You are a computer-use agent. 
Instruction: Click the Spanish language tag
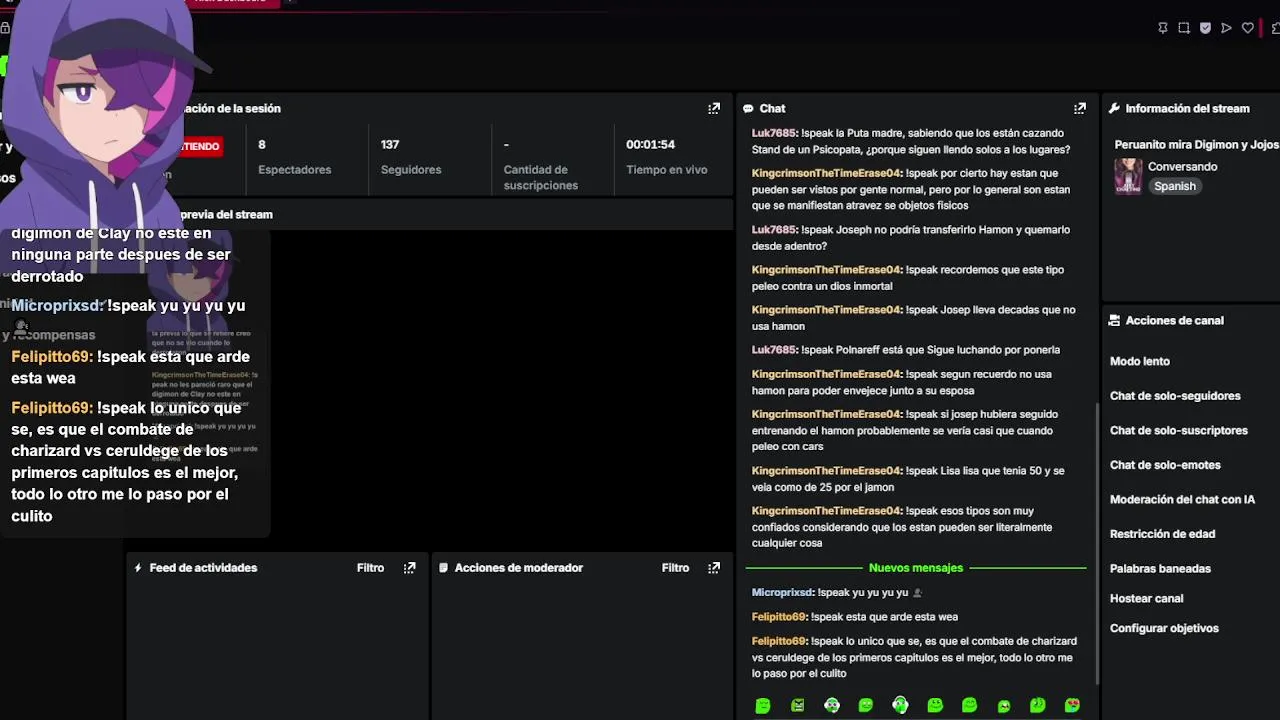1174,186
